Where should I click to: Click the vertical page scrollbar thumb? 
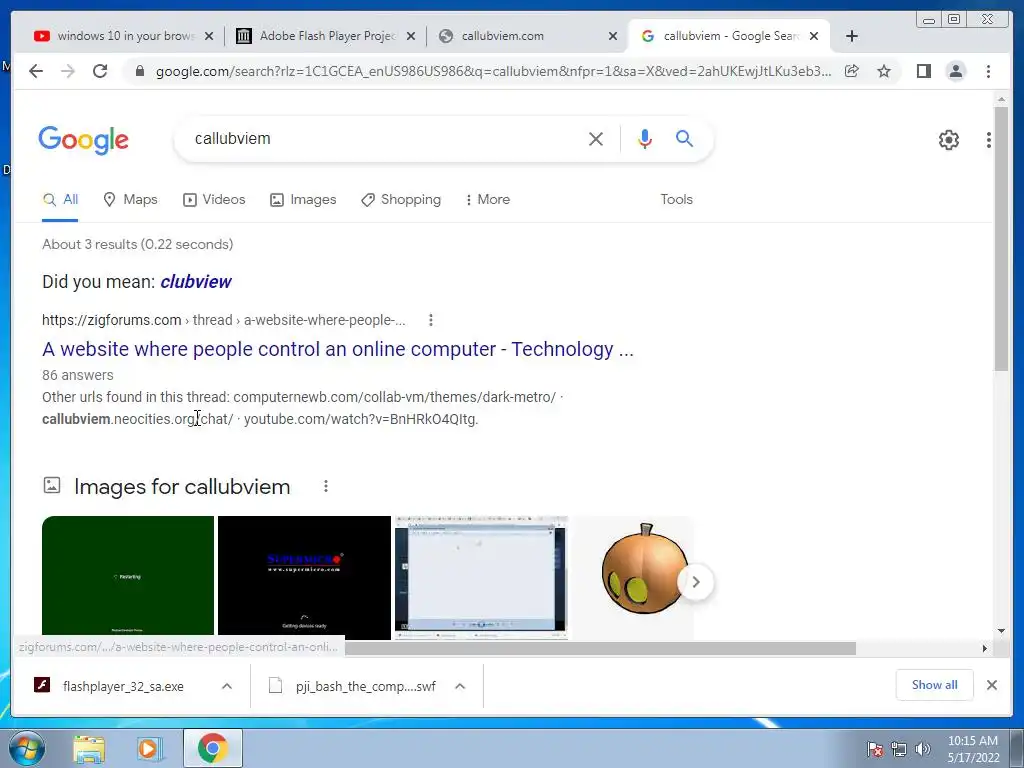1001,238
